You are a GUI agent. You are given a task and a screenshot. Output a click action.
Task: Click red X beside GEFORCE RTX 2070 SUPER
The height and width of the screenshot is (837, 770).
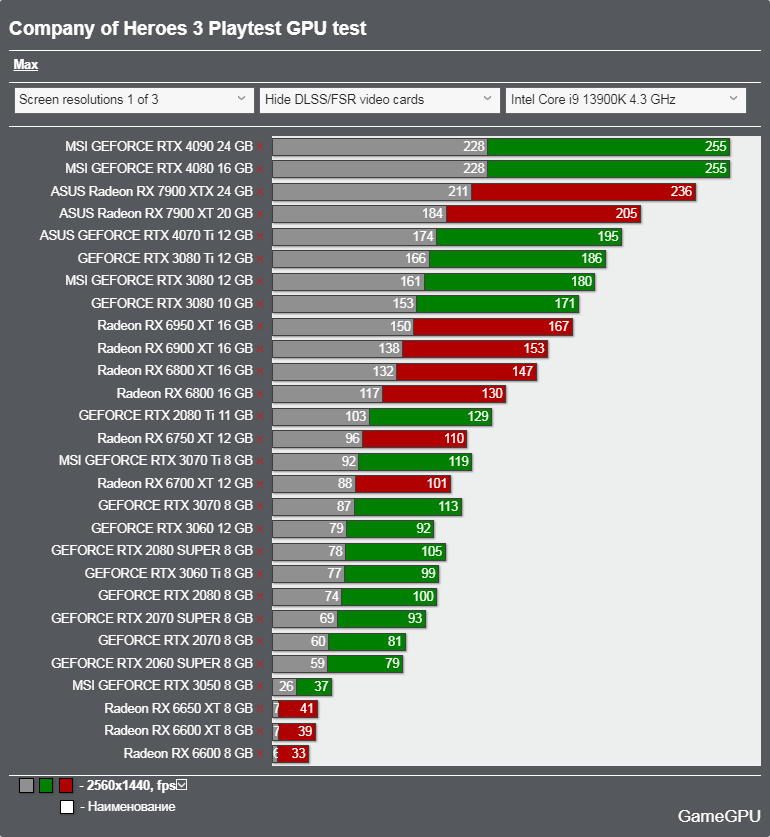[x=260, y=619]
